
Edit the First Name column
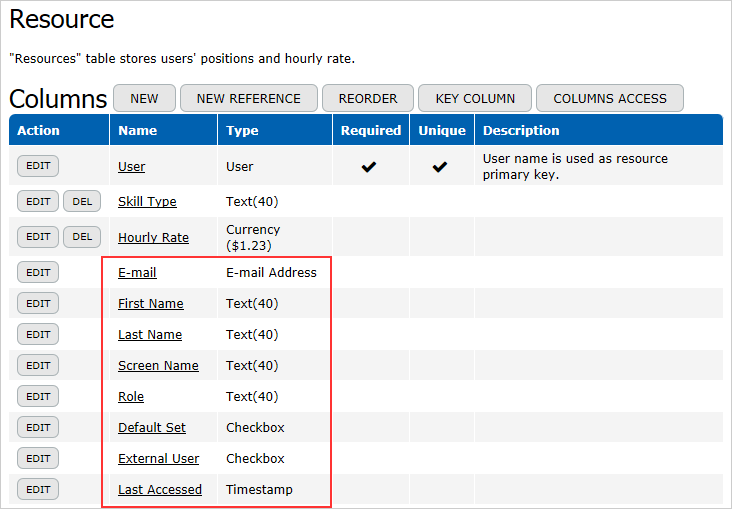38,303
